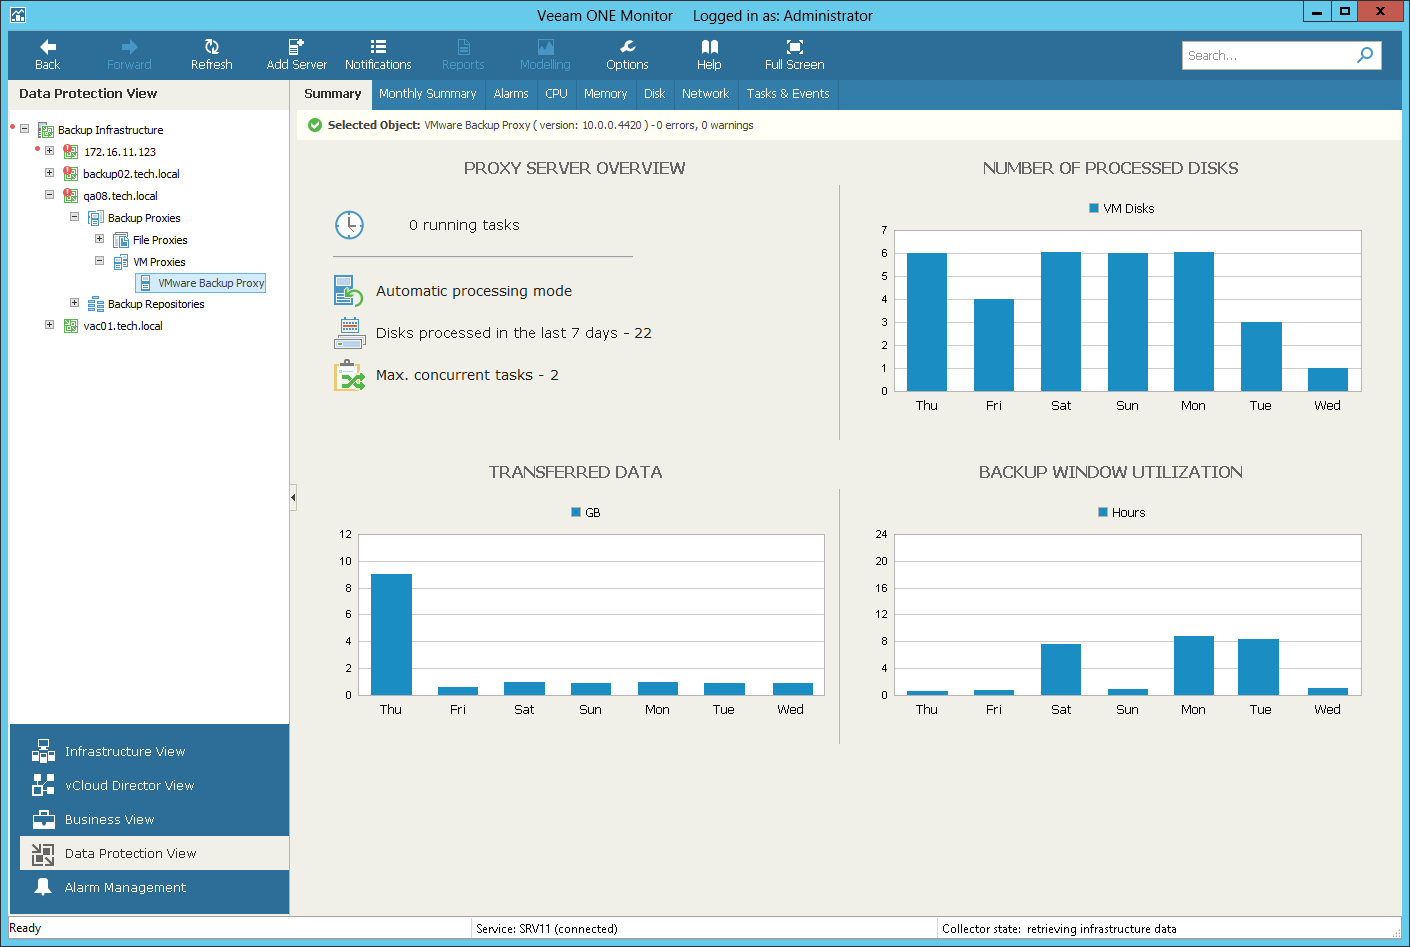Expand the backup02.tech.local tree node

click(x=49, y=173)
